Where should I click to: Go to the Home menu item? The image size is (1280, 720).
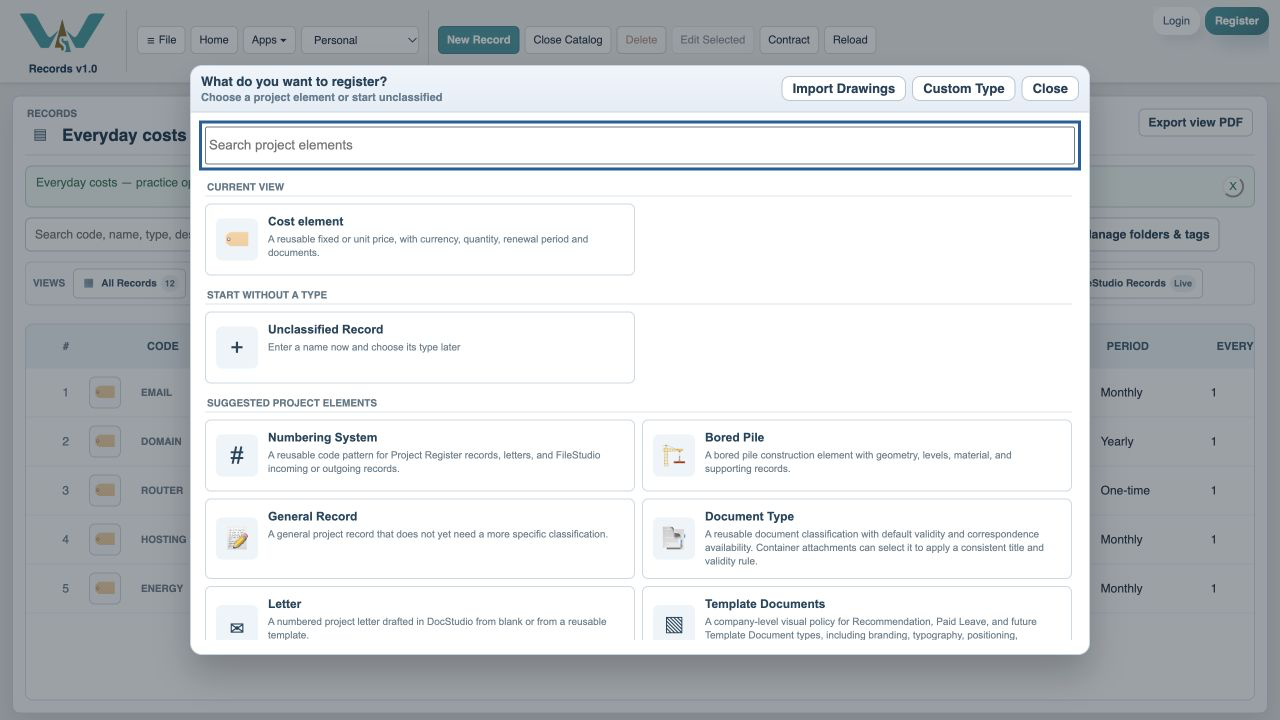pos(214,40)
